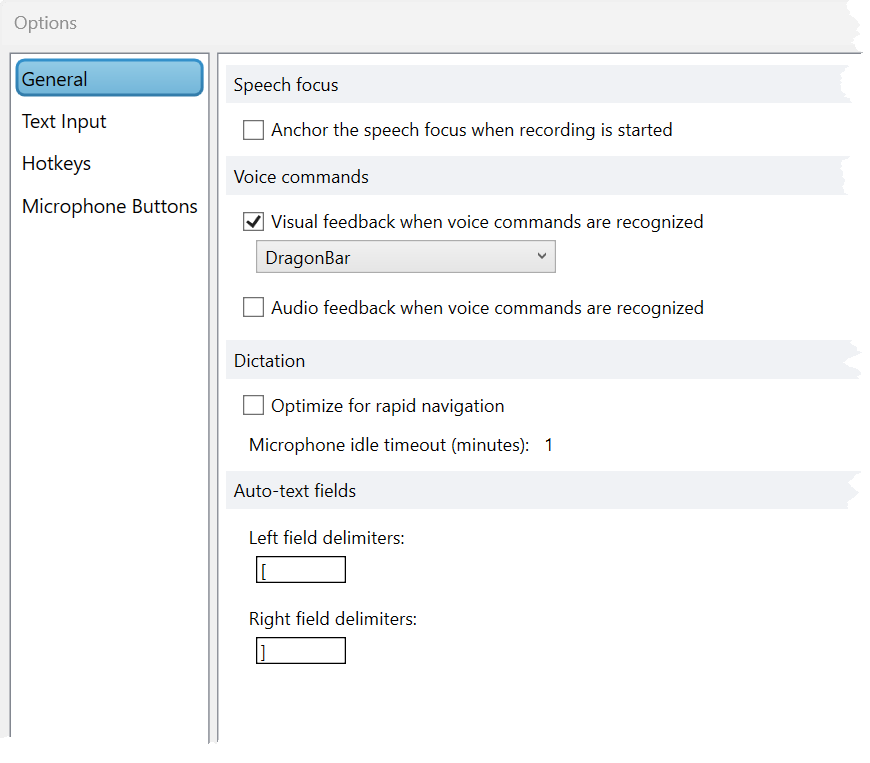The width and height of the screenshot is (870, 763).
Task: Expand the DragonBar visual feedback dropdown
Action: tap(405, 258)
